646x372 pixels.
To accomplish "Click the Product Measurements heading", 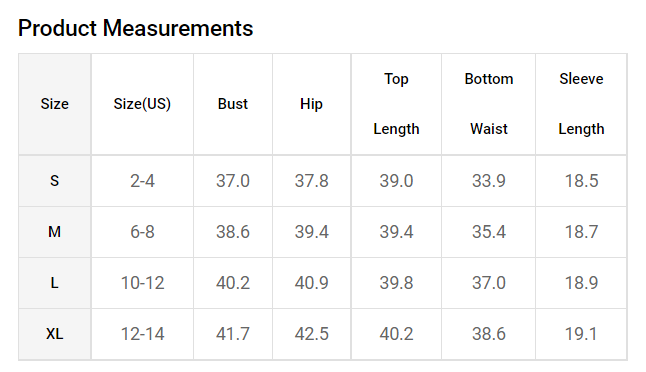I will coord(136,28).
